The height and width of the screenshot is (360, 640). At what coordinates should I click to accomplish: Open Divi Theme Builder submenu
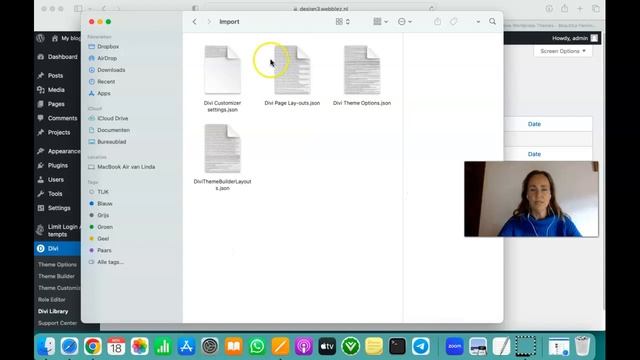pos(56,276)
